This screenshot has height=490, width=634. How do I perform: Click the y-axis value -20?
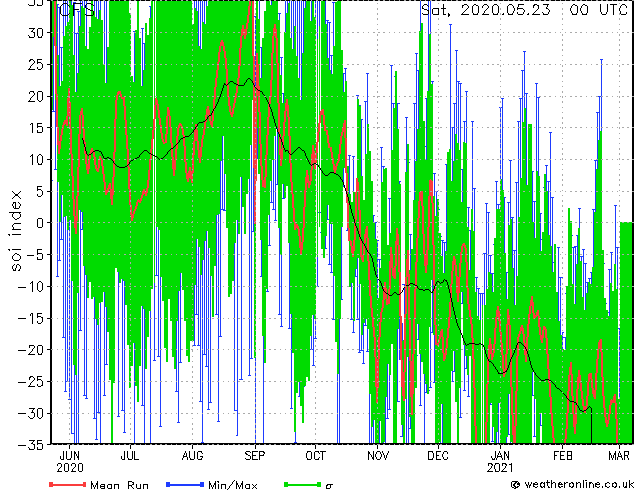pyautogui.click(x=31, y=350)
